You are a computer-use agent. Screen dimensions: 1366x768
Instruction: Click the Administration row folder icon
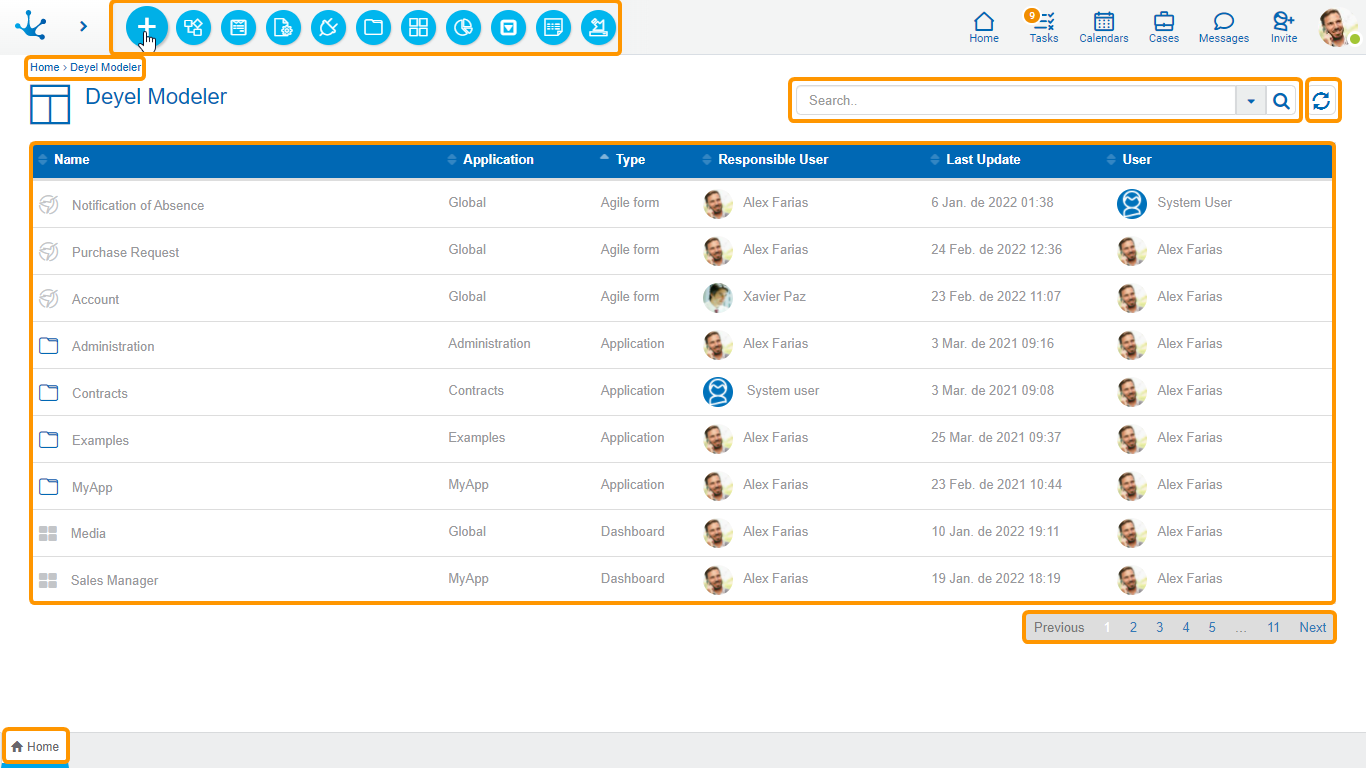coord(48,345)
